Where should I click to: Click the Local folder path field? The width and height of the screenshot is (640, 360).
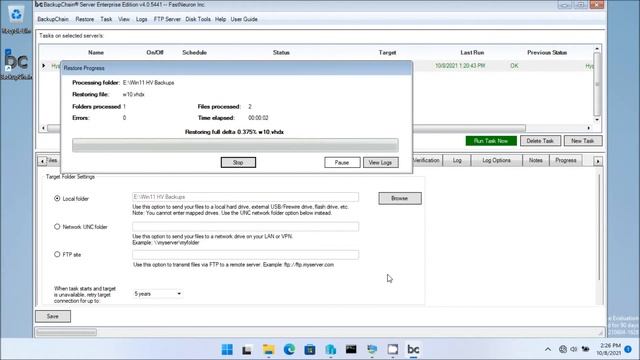pyautogui.click(x=245, y=197)
